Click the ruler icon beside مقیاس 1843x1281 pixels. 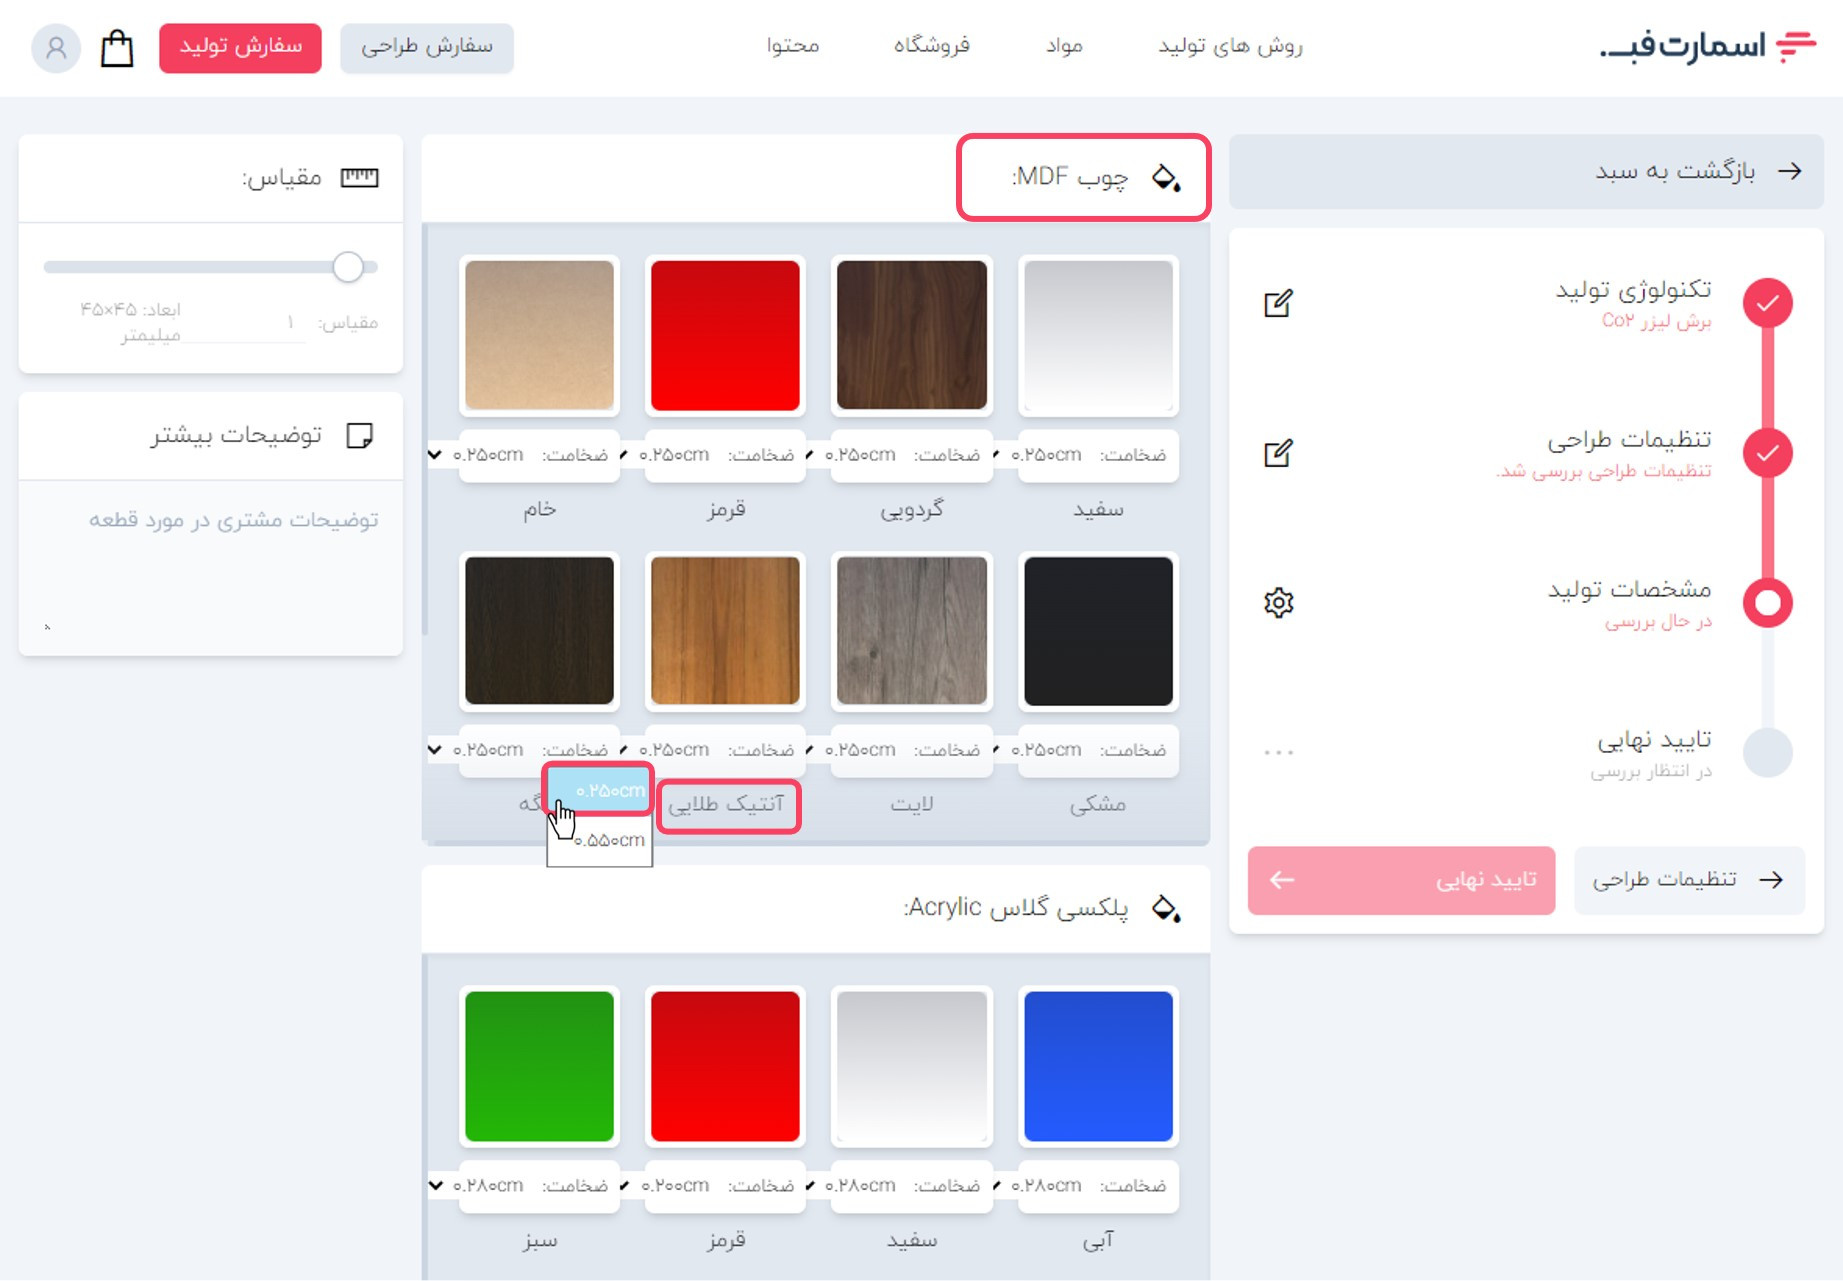coord(359,178)
